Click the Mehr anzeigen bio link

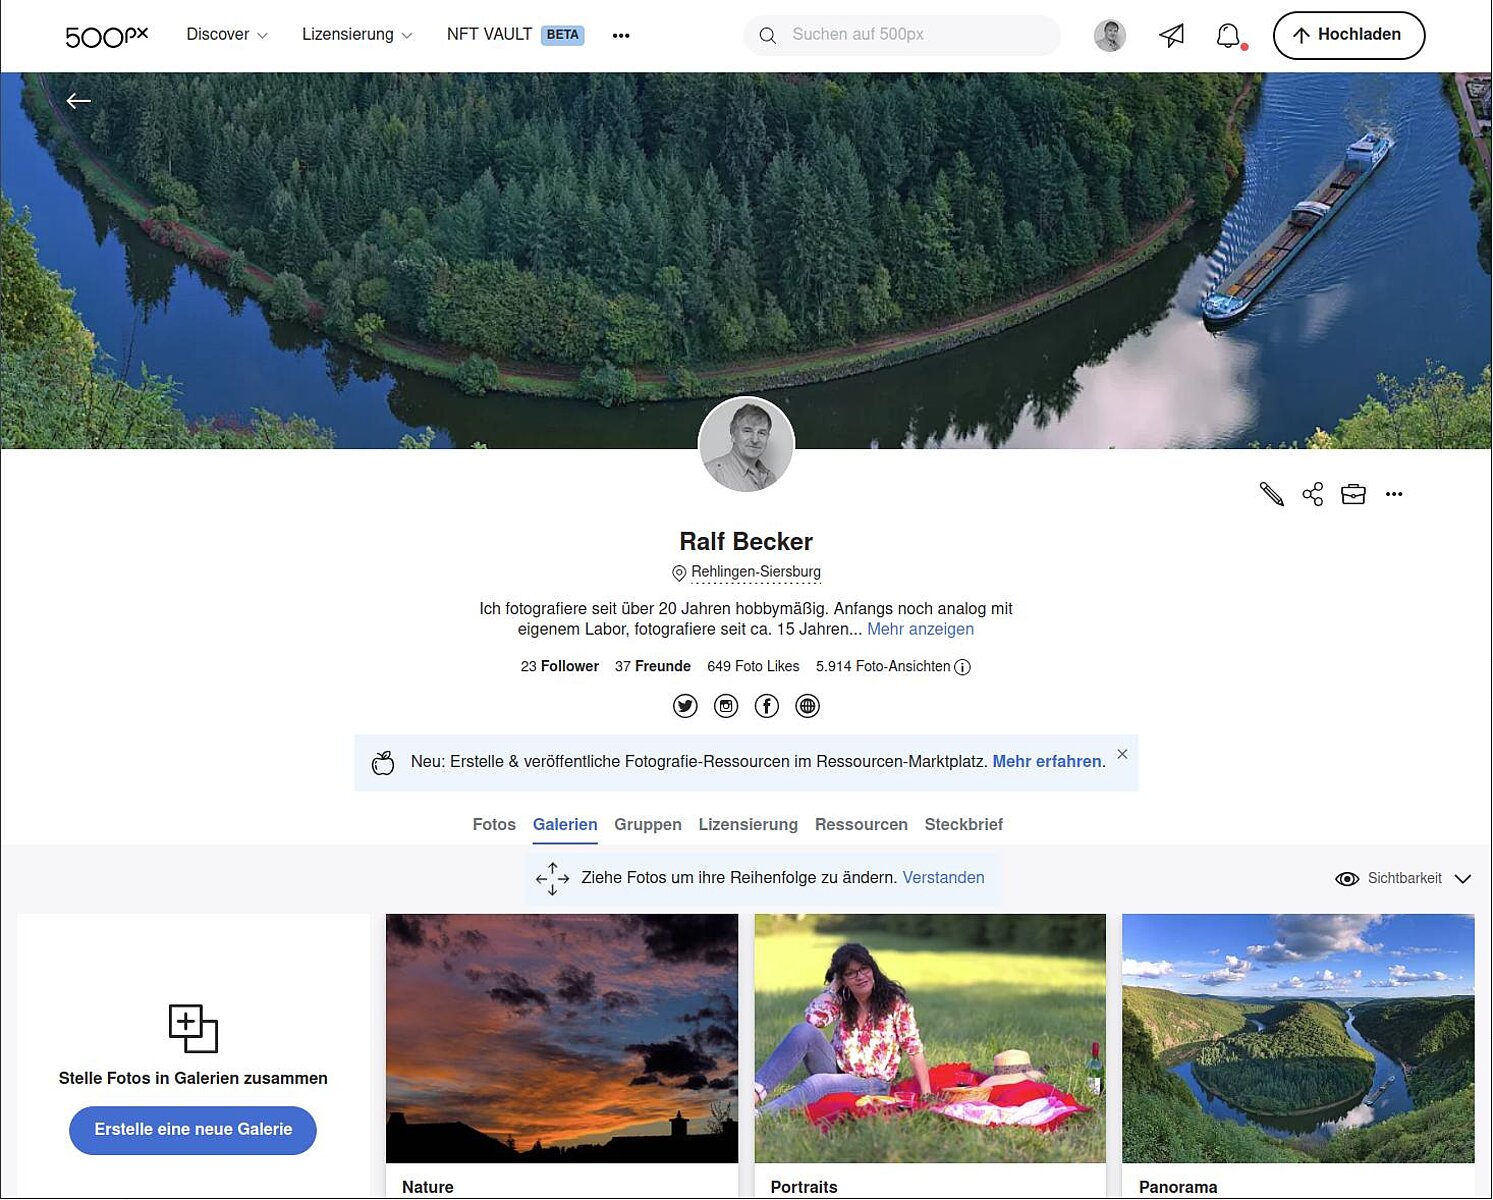(x=920, y=630)
